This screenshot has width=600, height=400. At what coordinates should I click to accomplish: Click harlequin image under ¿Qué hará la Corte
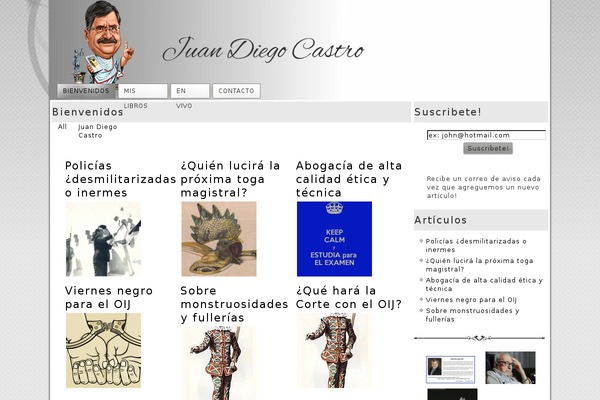tap(334, 351)
